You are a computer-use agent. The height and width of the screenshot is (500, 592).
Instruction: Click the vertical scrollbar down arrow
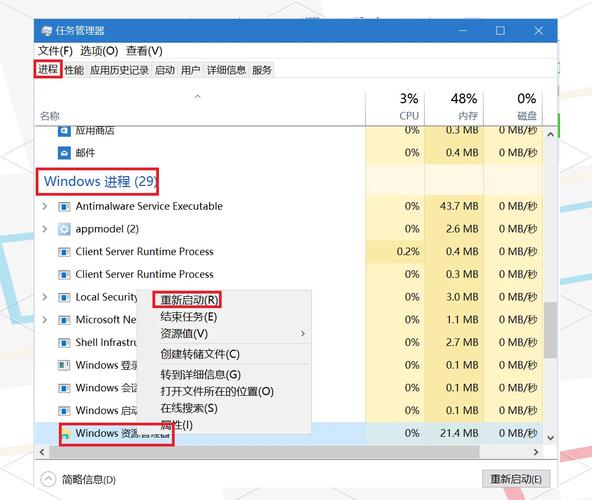click(x=550, y=438)
